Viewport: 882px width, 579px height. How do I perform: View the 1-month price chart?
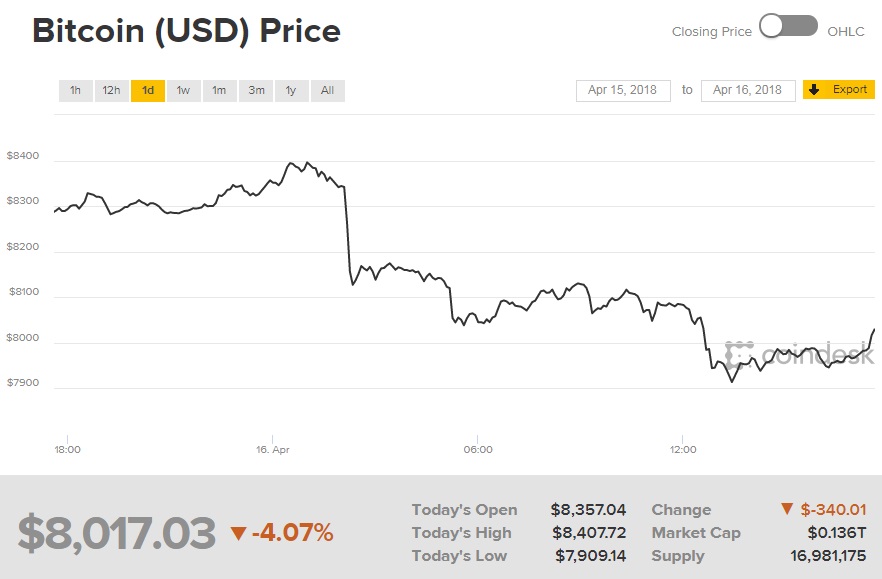[x=219, y=90]
